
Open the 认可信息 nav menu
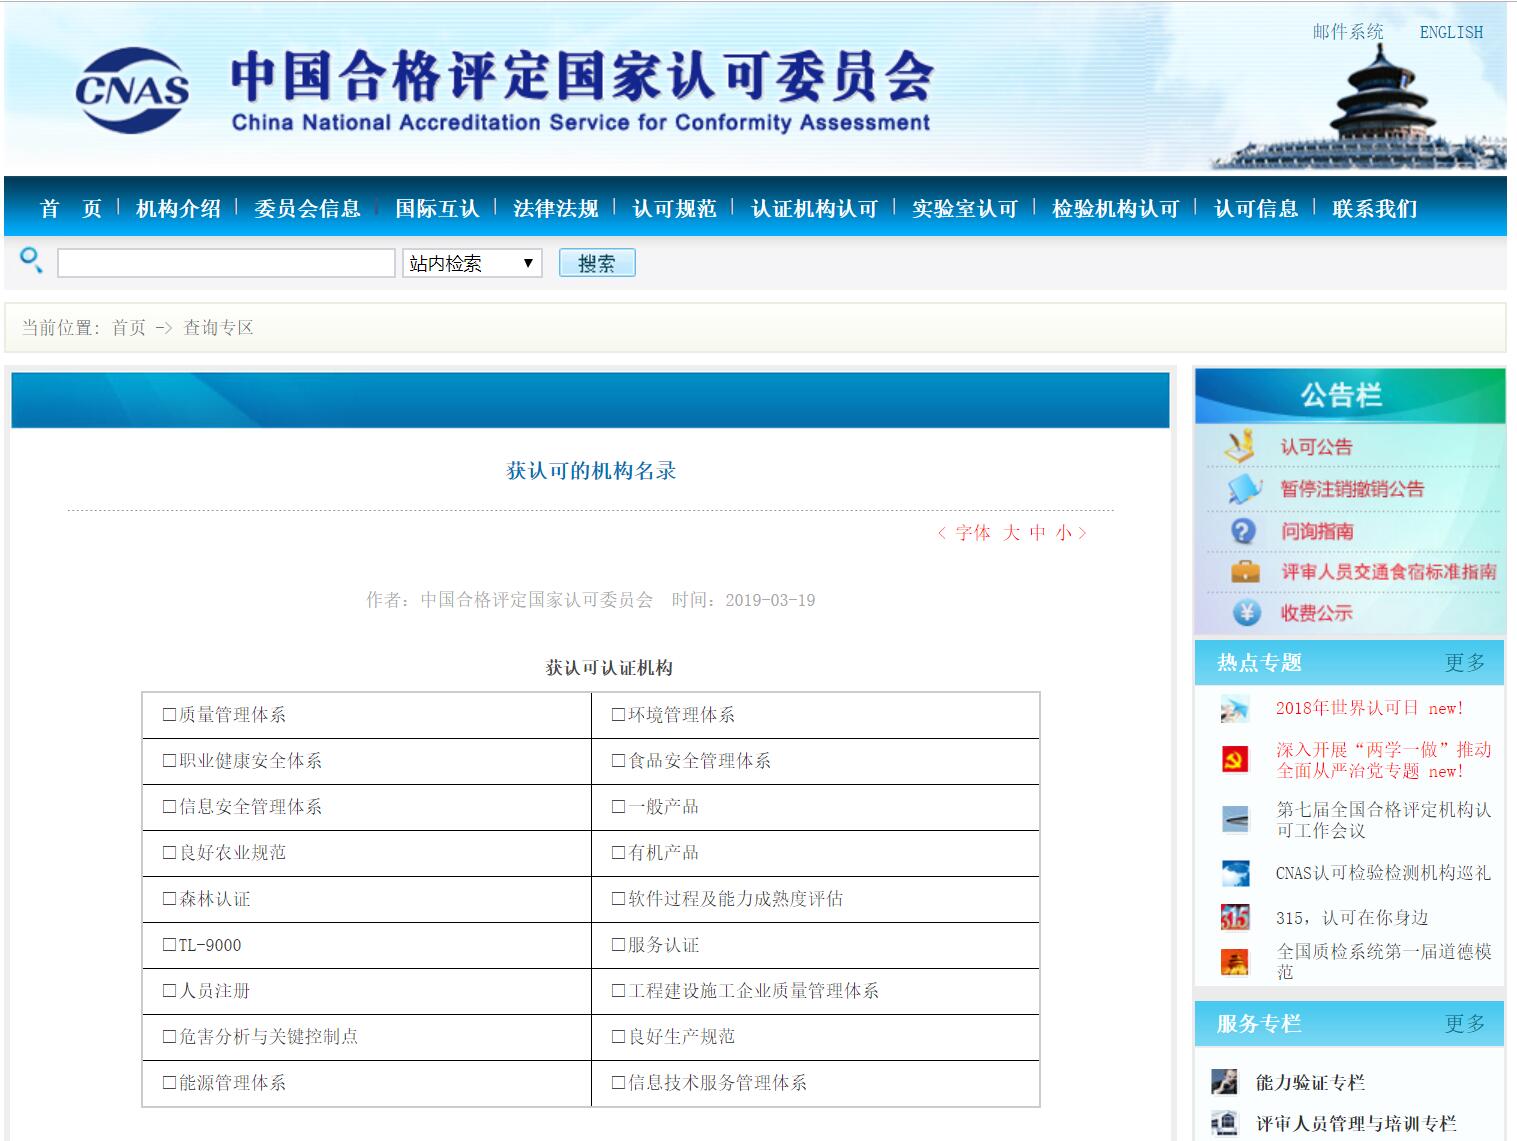pyautogui.click(x=1256, y=208)
